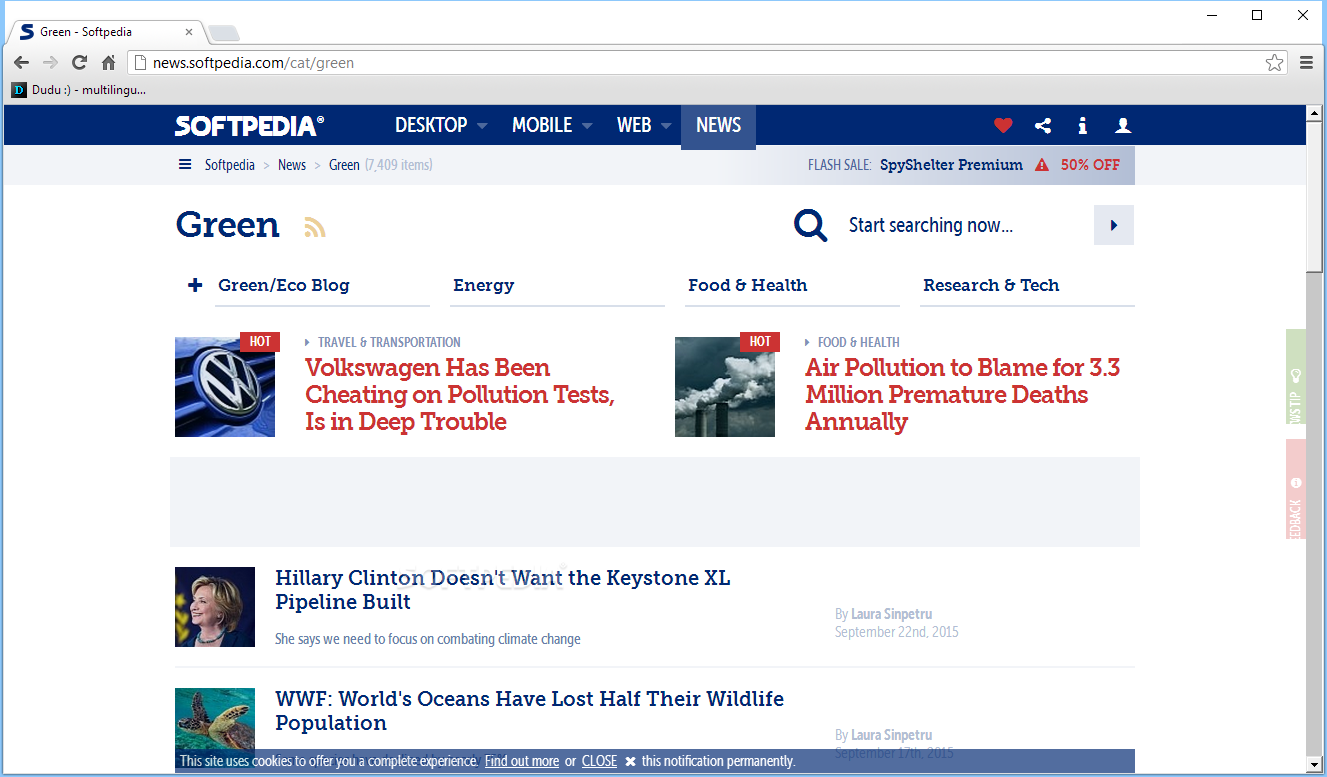The image size is (1327, 777).
Task: Open Air Pollution premature deaths article
Action: click(962, 394)
